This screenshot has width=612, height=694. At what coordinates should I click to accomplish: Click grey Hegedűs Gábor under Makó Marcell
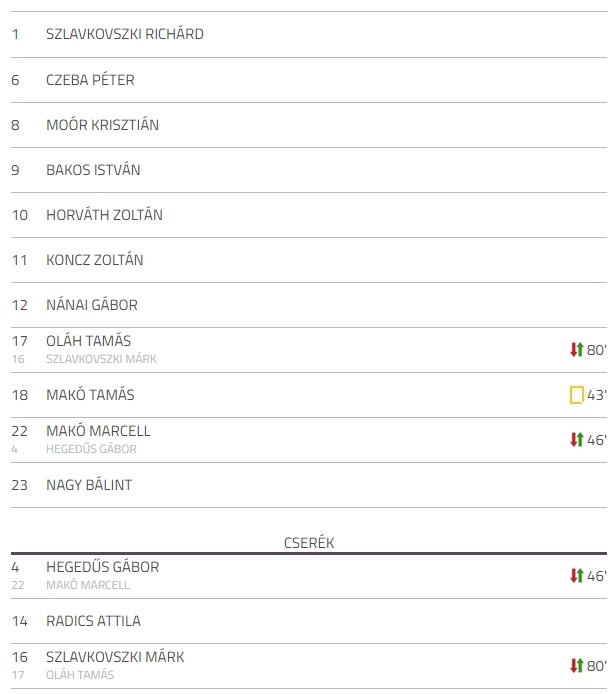click(x=91, y=449)
